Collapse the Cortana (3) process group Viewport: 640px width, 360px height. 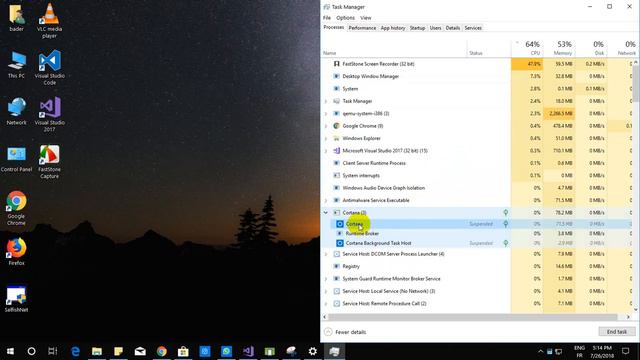[326, 213]
